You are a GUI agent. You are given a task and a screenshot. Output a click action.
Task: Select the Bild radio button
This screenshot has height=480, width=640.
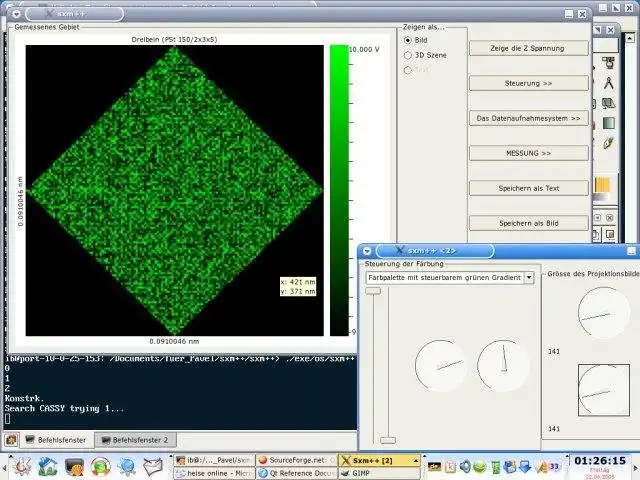coord(407,40)
